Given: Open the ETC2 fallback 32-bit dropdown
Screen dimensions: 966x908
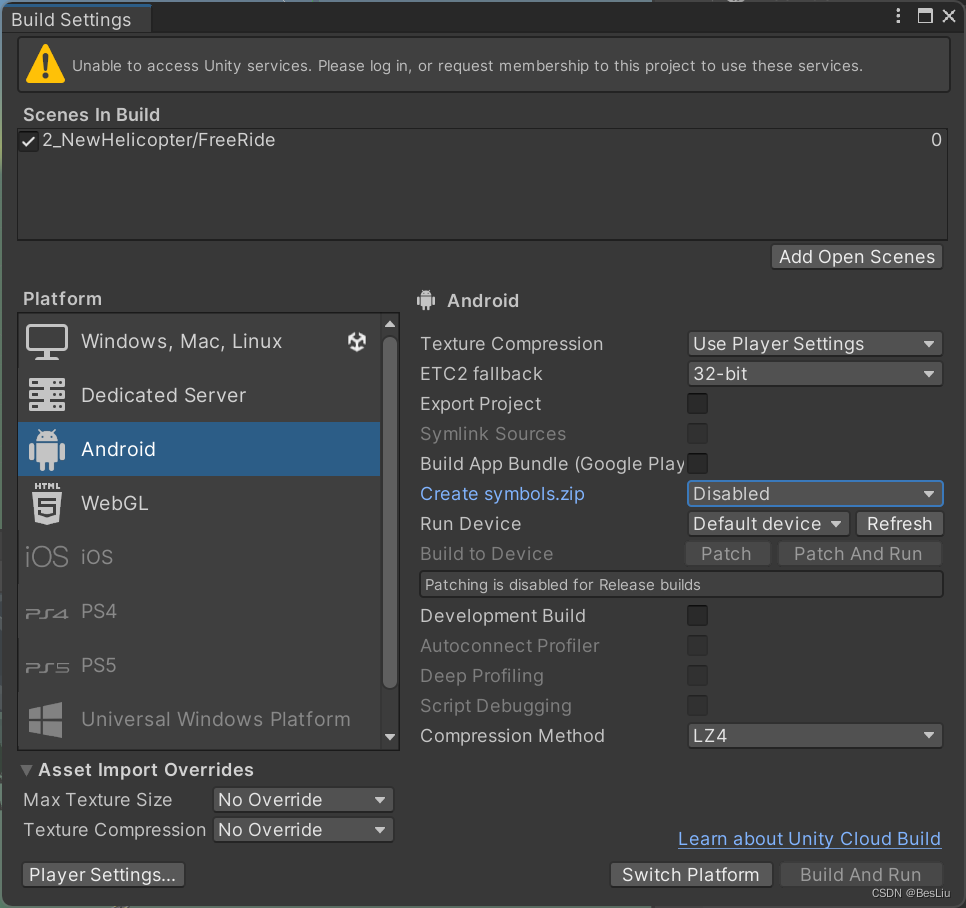Looking at the screenshot, I should click(x=814, y=374).
